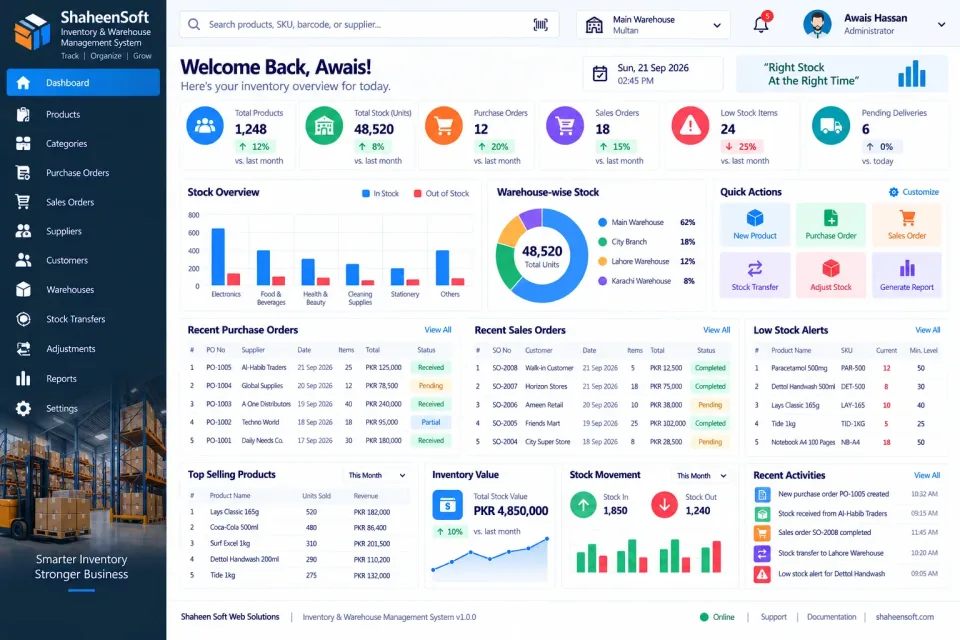
Task: Click the New Product cube icon
Action: [x=754, y=217]
